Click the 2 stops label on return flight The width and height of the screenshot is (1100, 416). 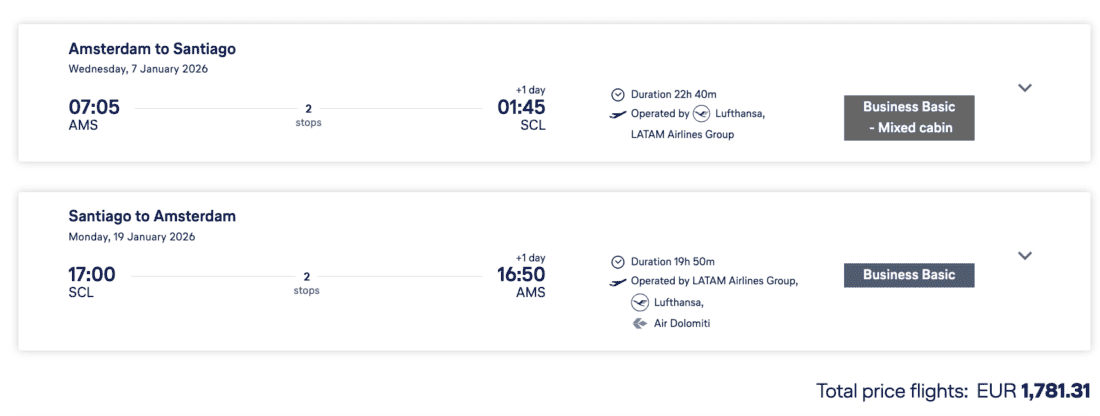(x=307, y=283)
